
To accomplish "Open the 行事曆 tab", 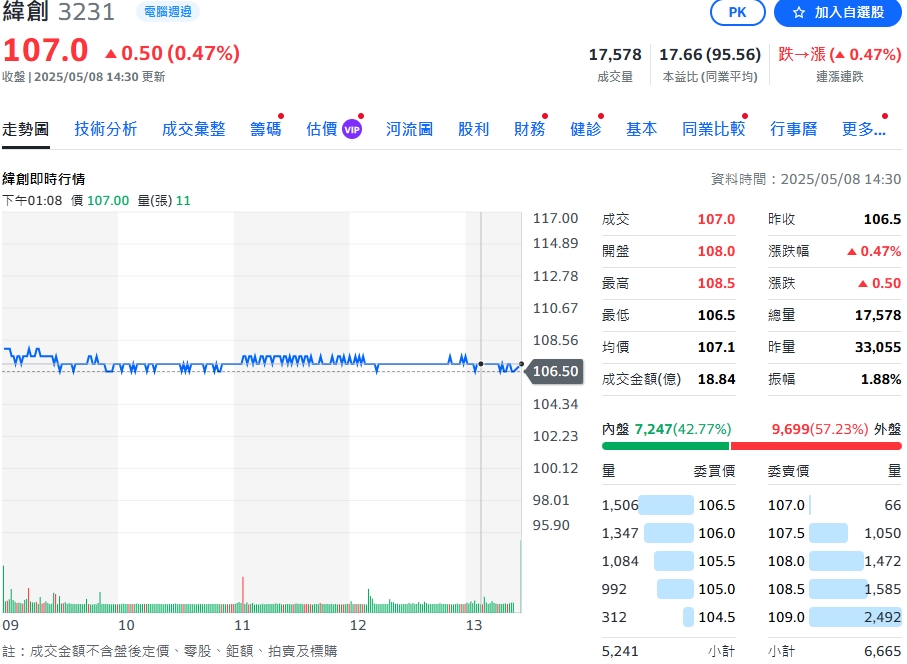I will 793,129.
